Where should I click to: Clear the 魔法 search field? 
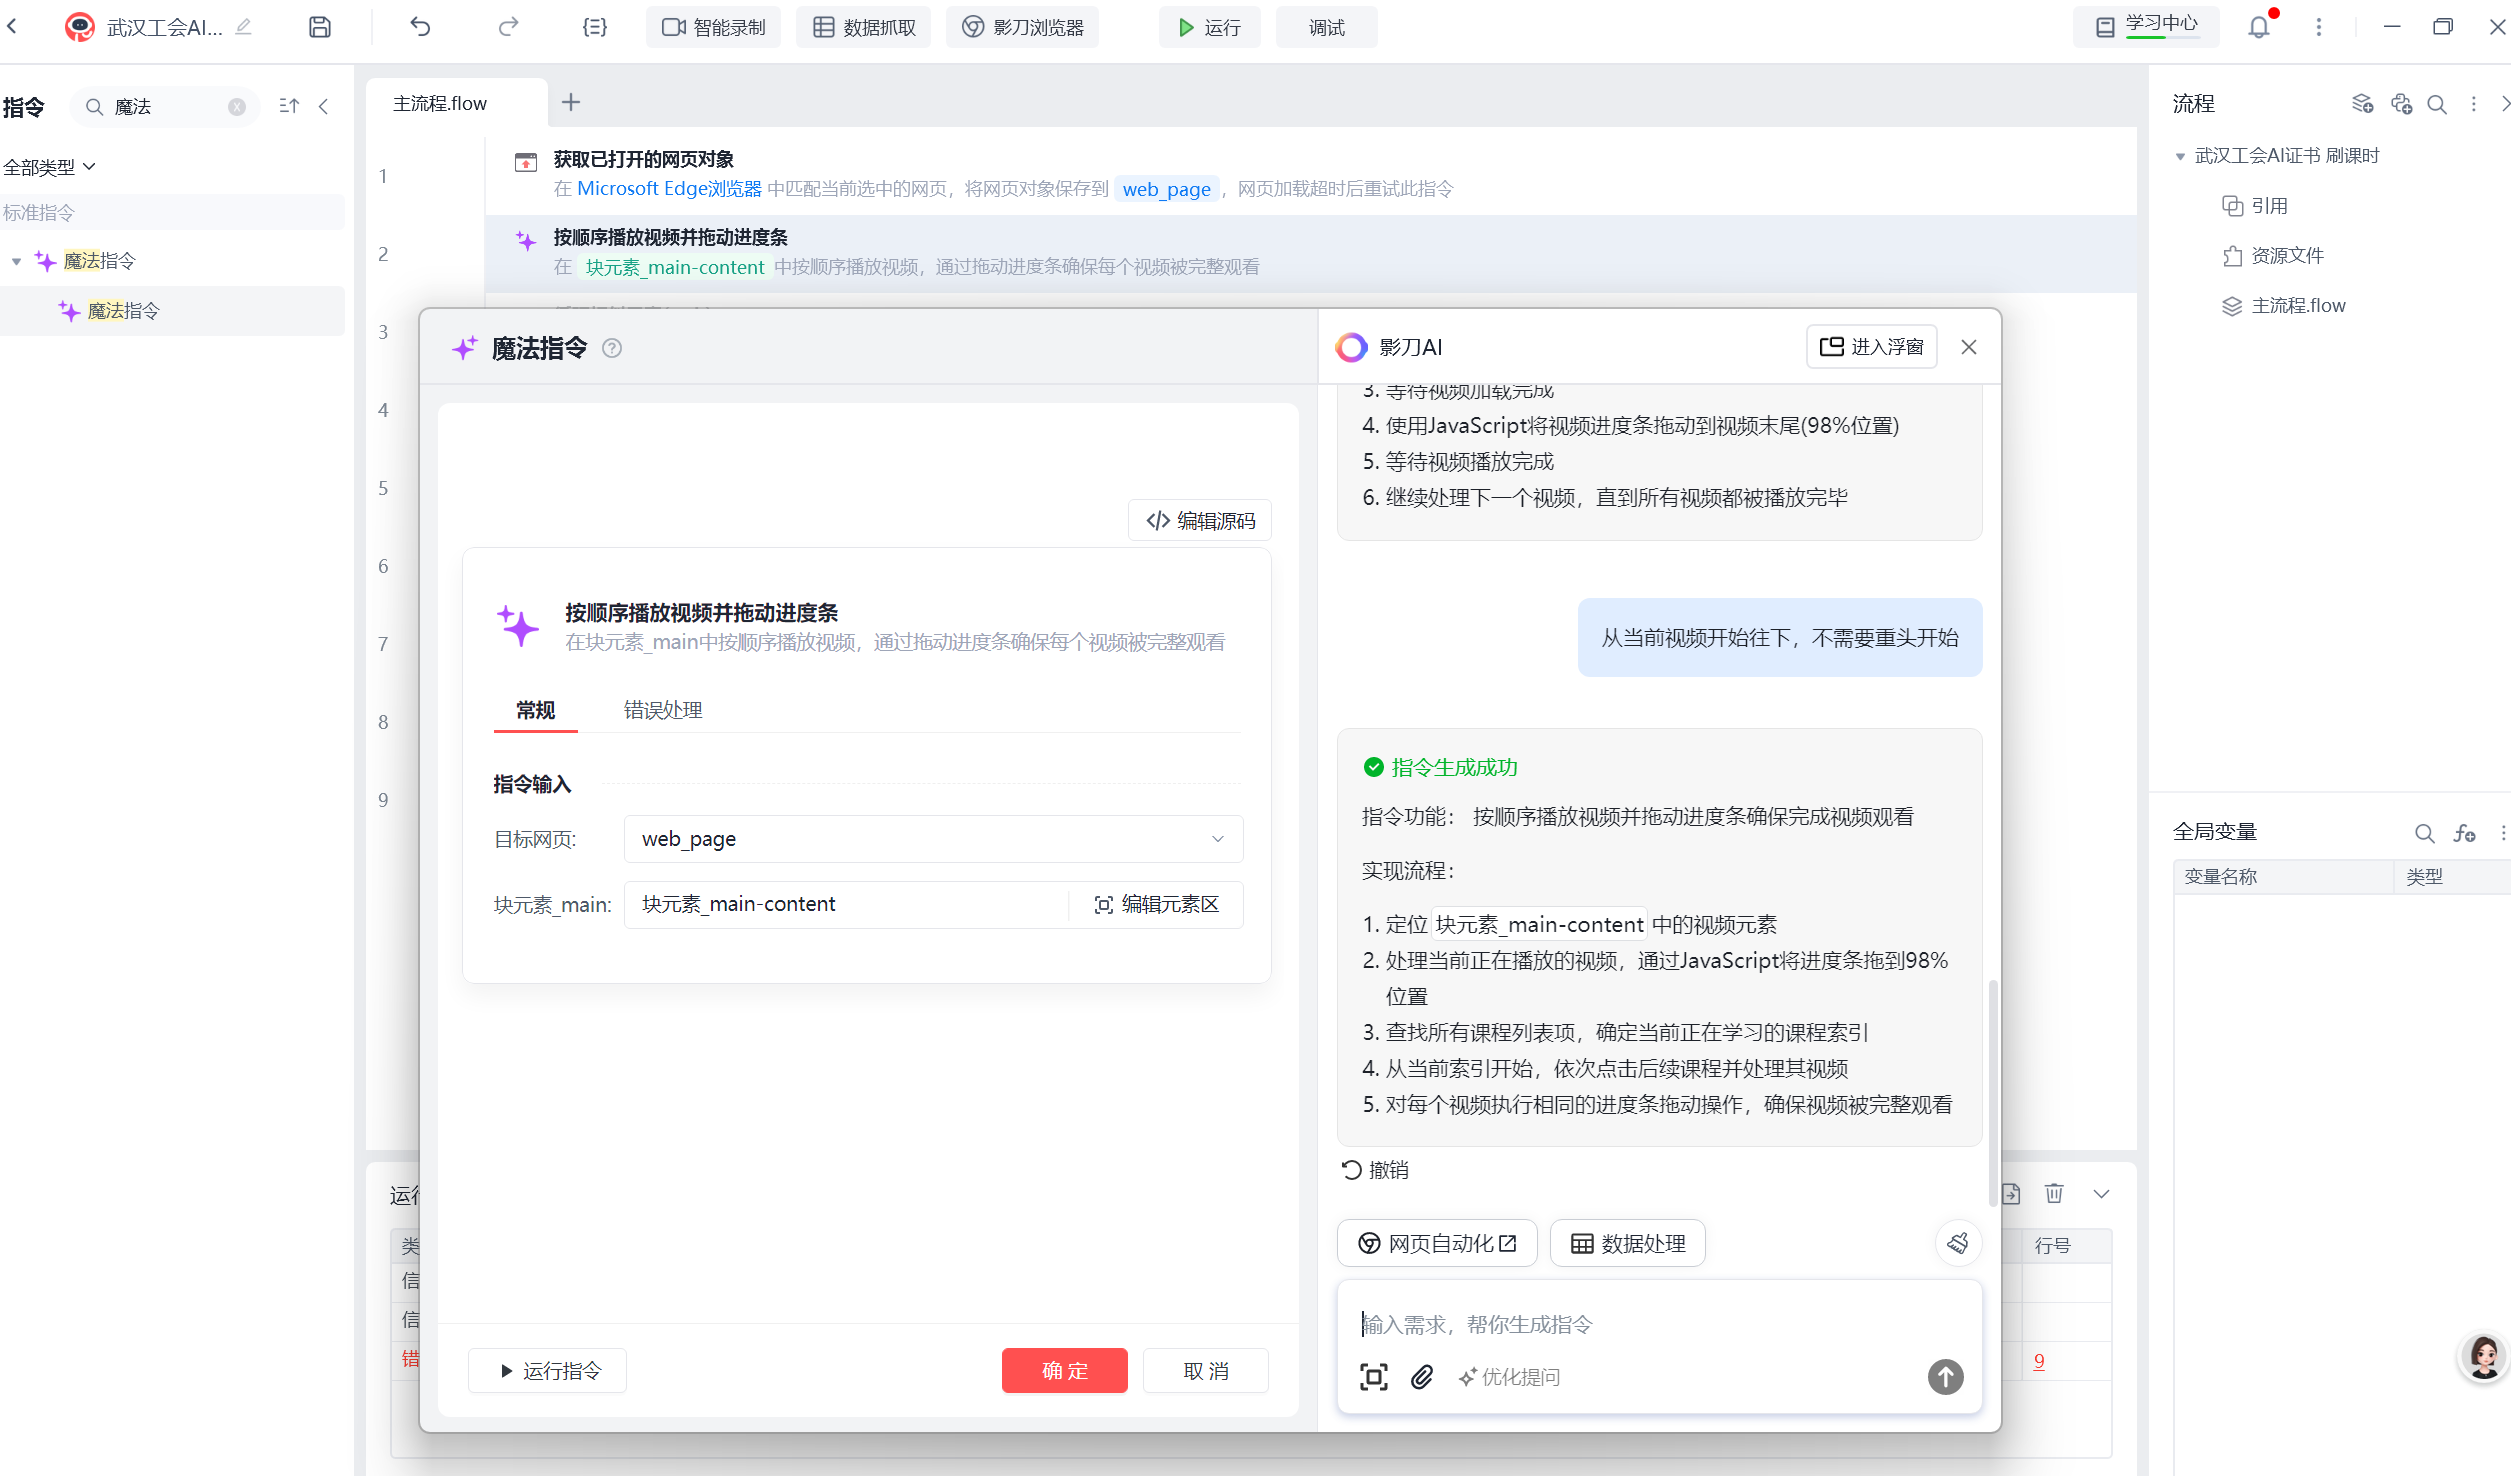coord(237,107)
